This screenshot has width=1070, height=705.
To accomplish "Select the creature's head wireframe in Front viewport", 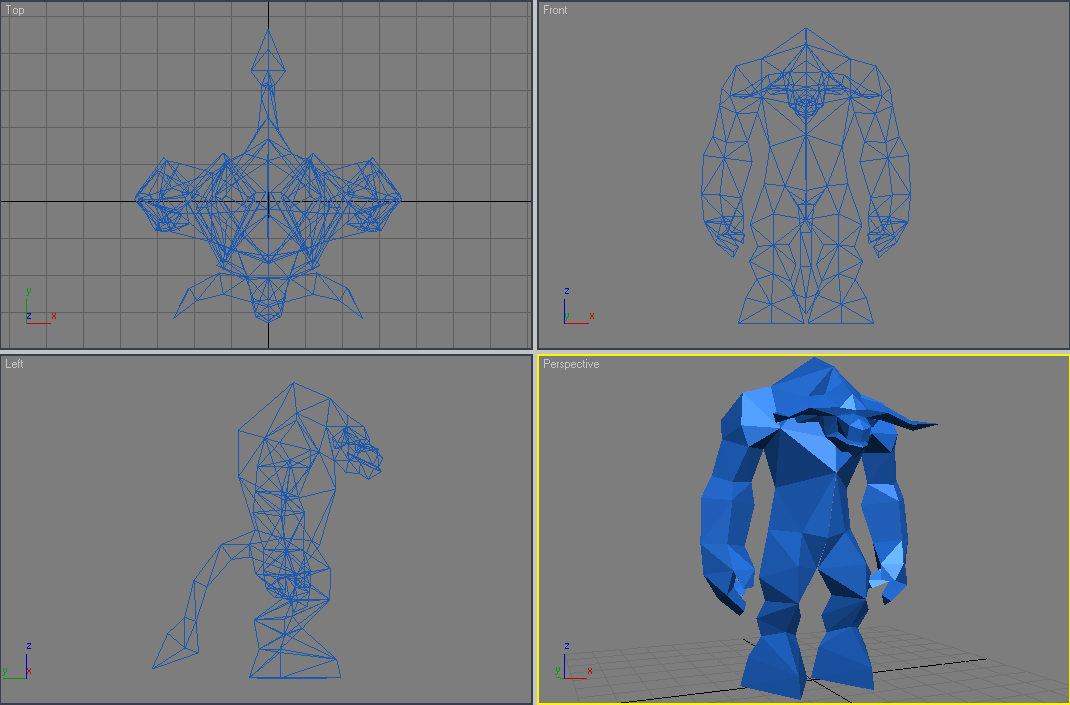I will (x=806, y=104).
